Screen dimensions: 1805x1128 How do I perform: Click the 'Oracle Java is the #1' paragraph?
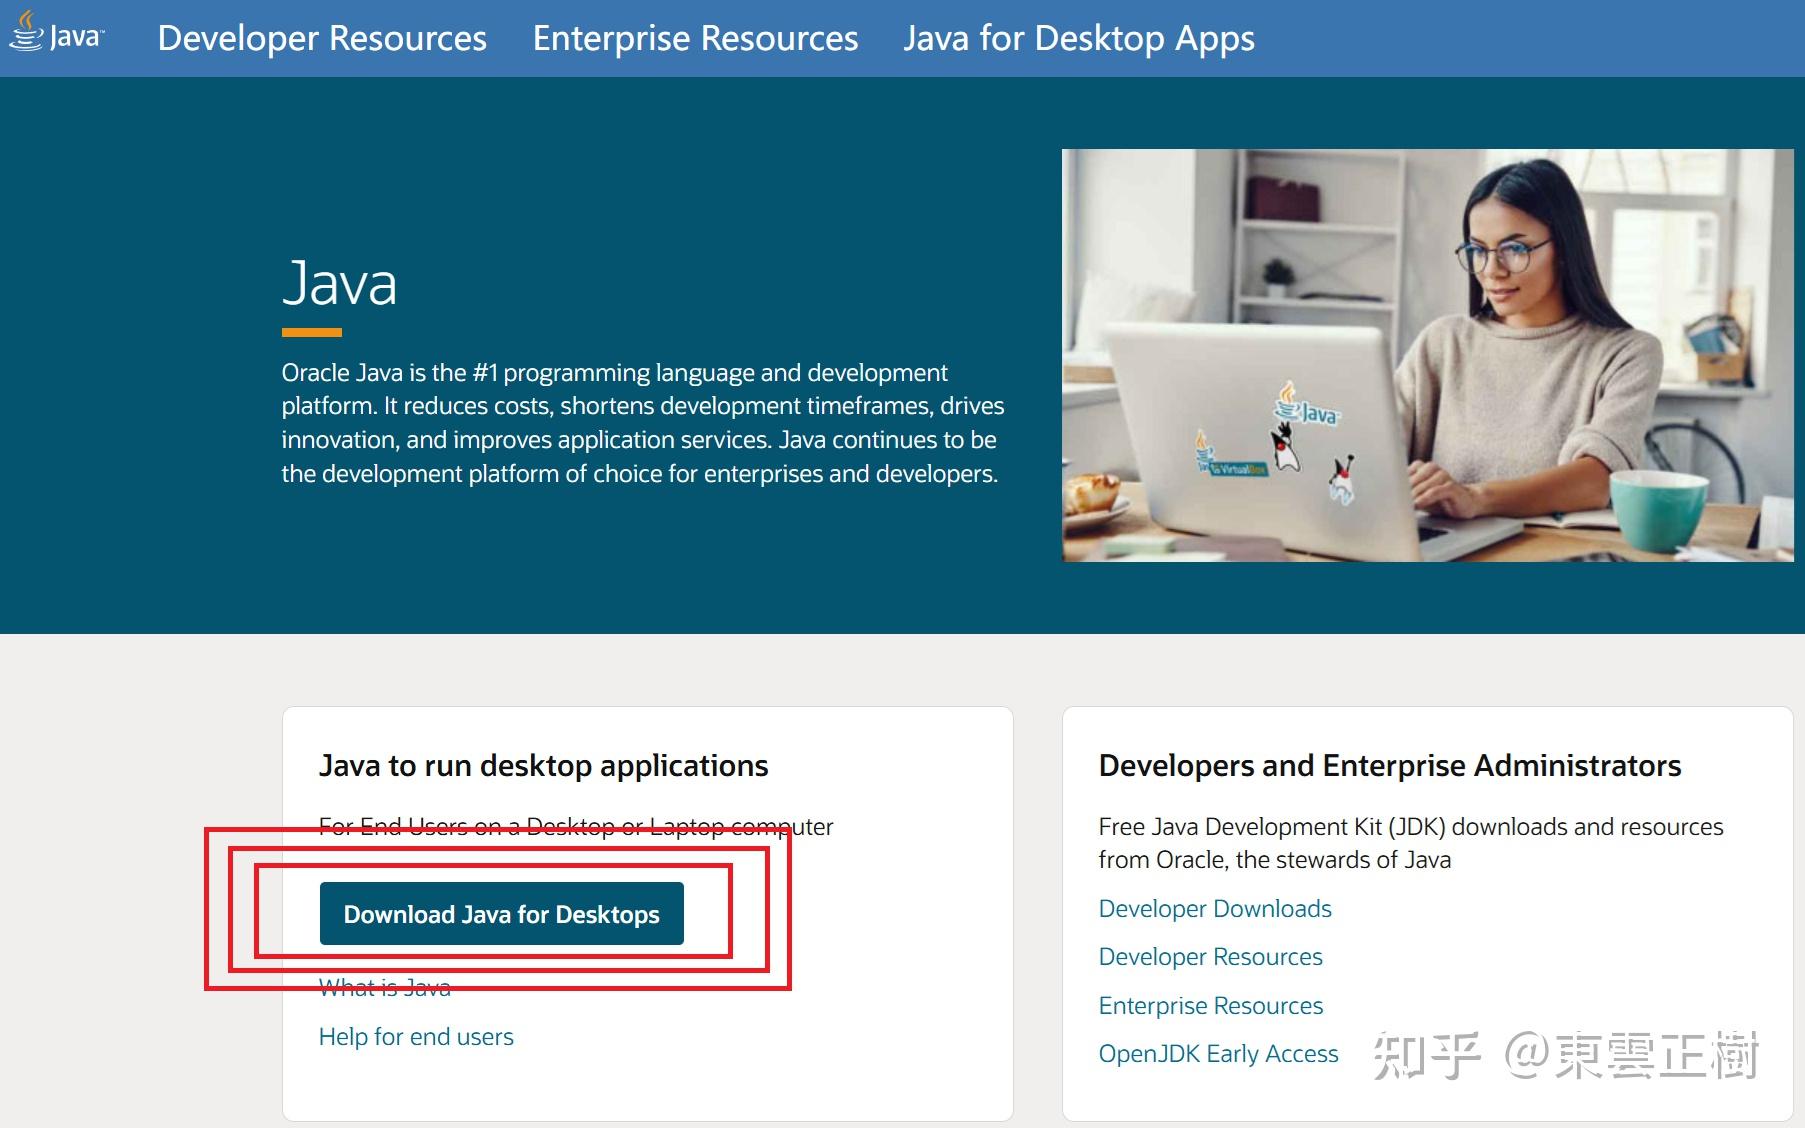643,423
